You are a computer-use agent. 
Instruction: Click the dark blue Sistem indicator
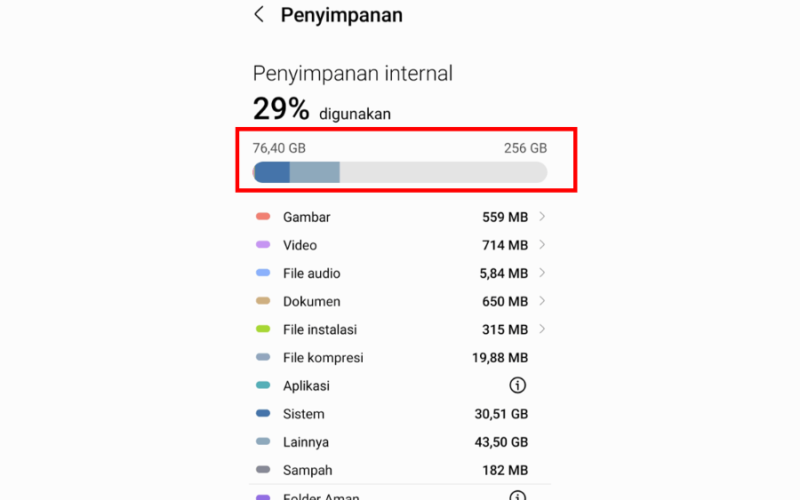pos(263,413)
